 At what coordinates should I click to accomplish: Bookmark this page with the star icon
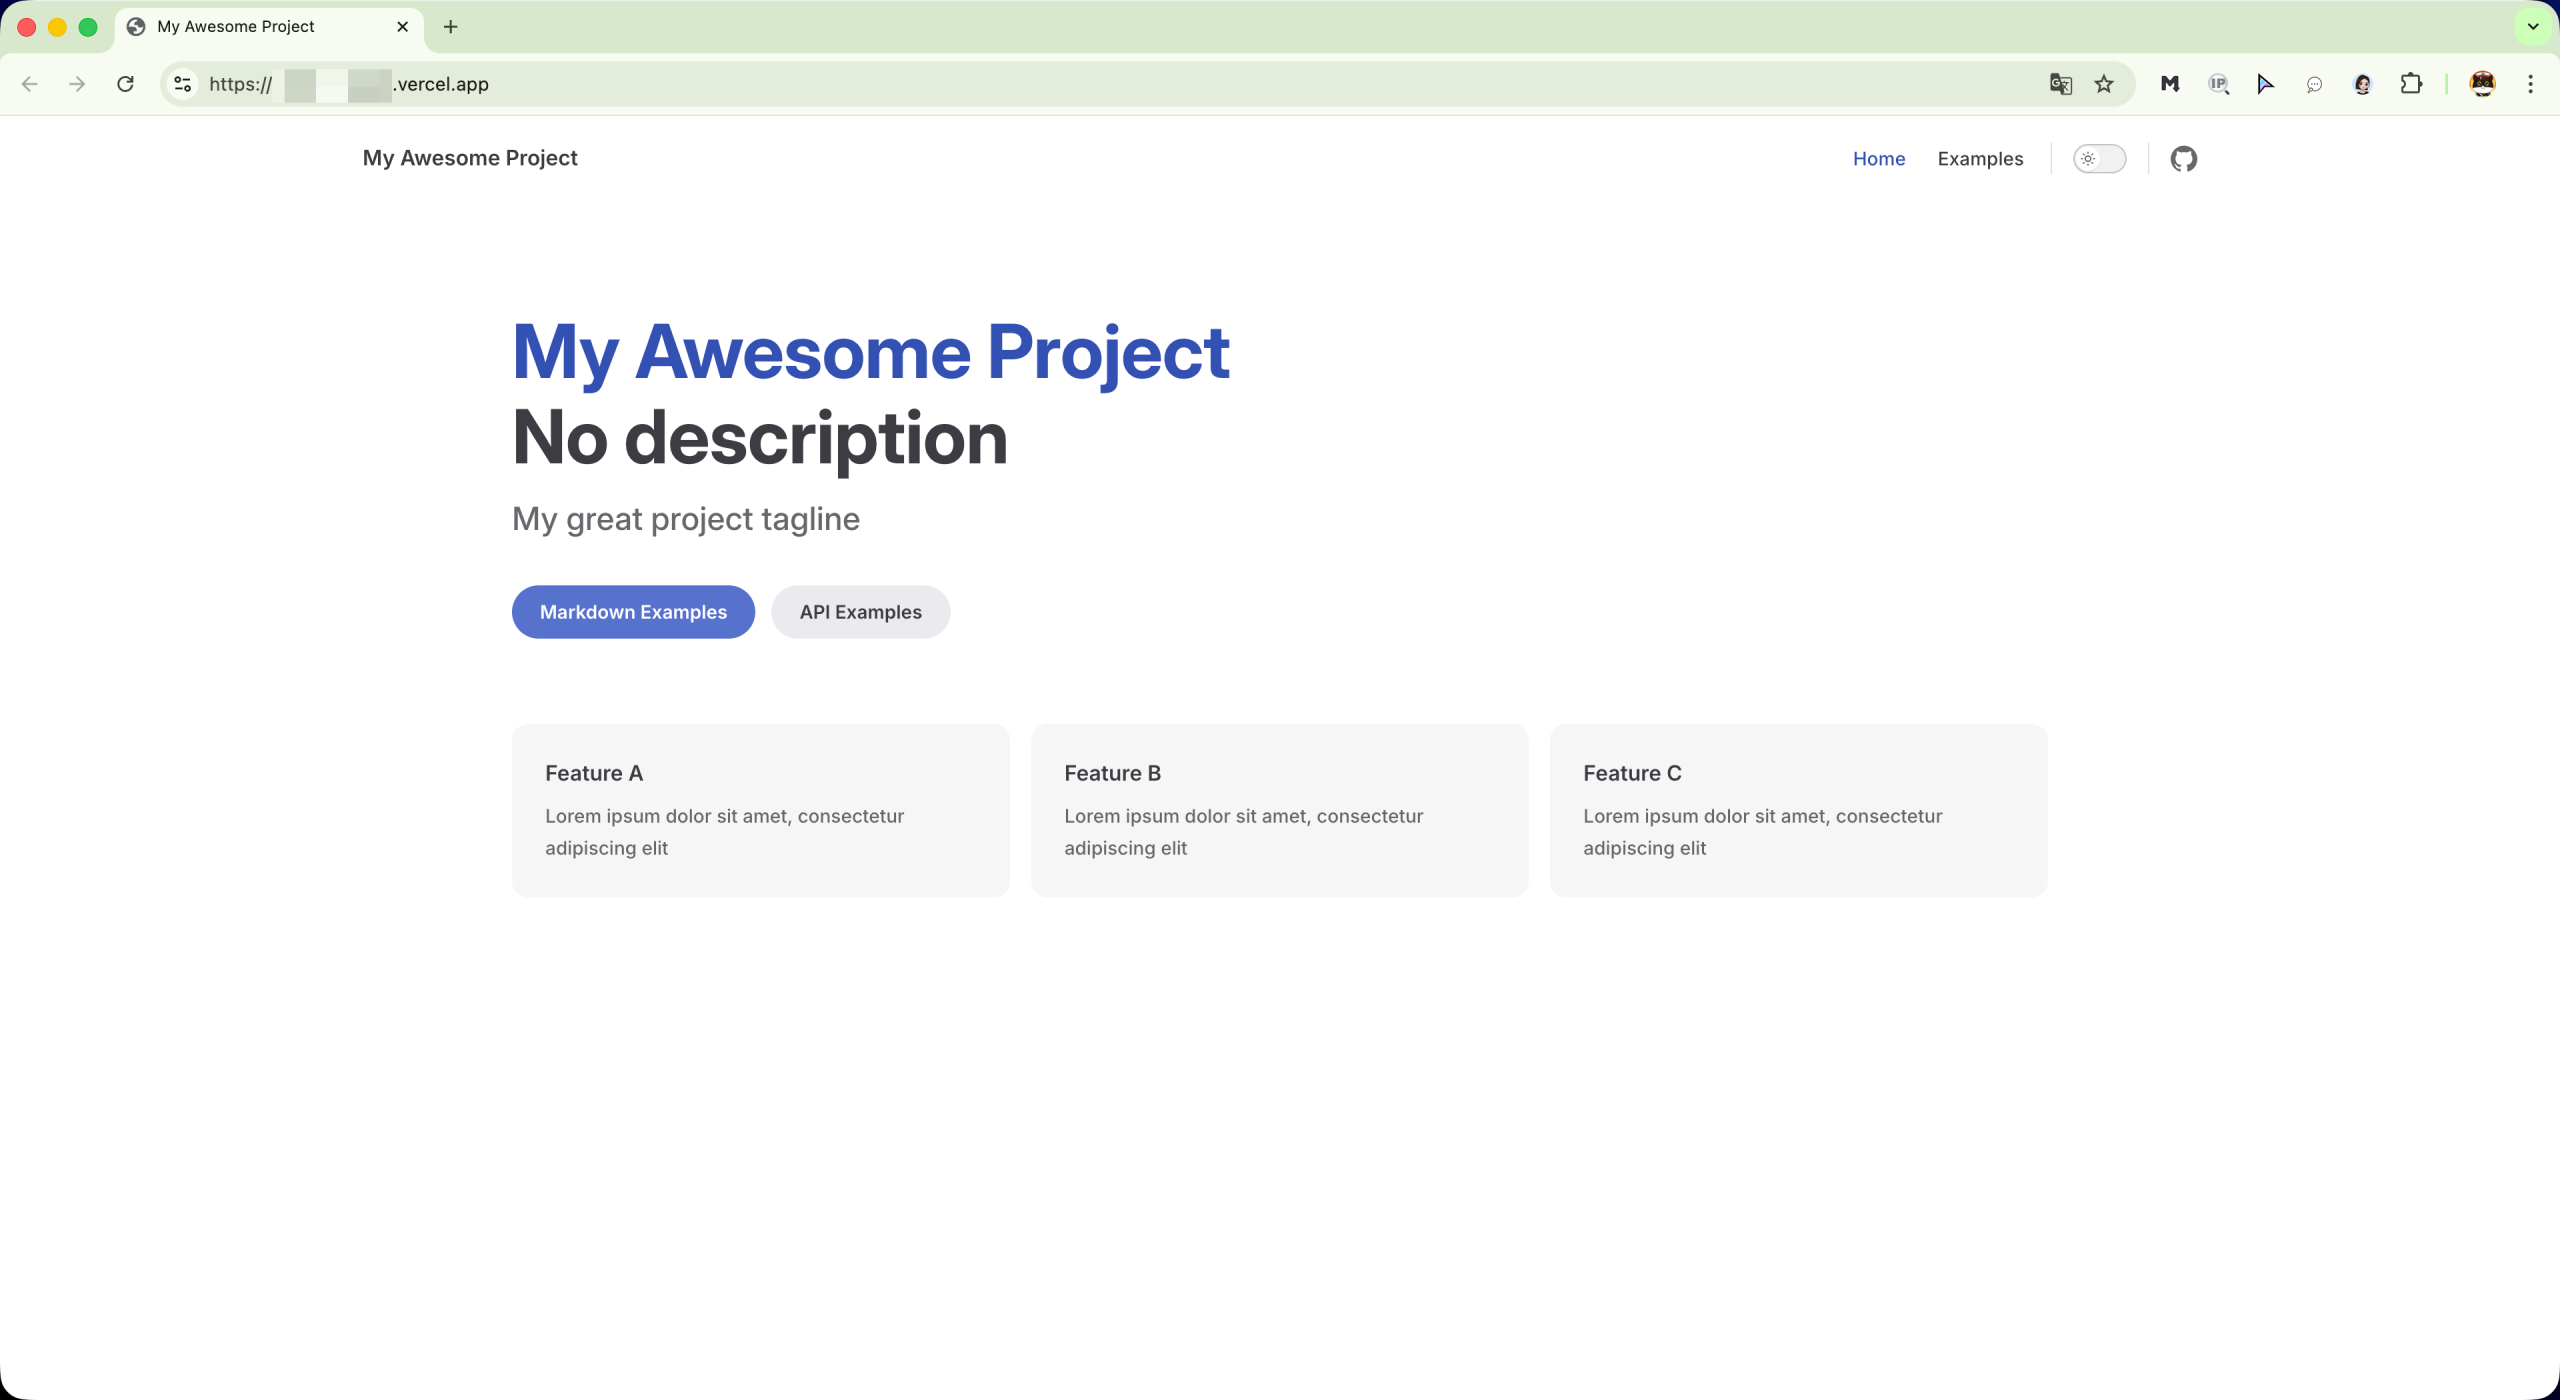(x=2104, y=84)
